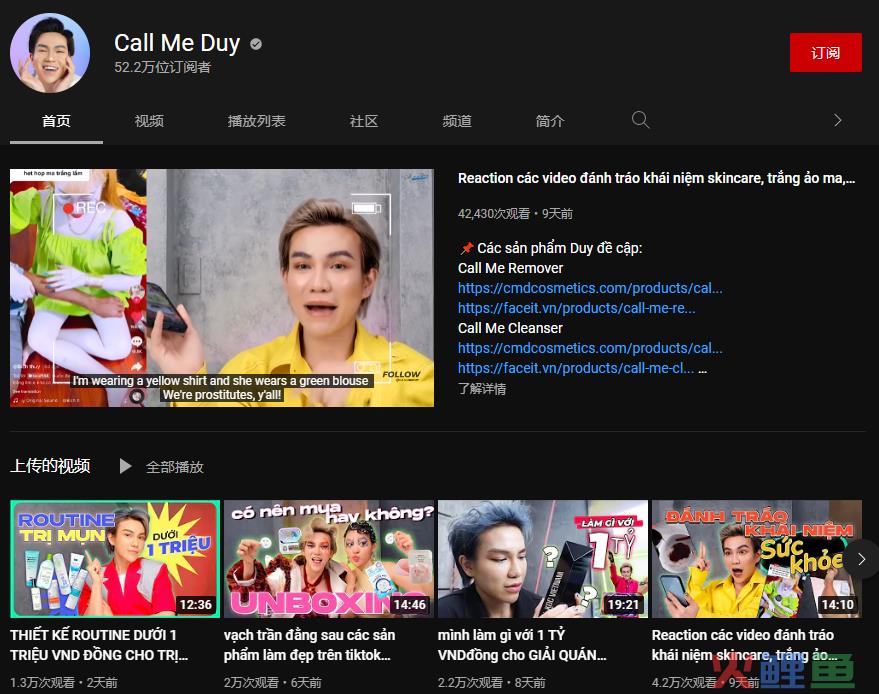Open faceit.vn link under Call Me Remover
This screenshot has width=879, height=694.
pos(577,308)
